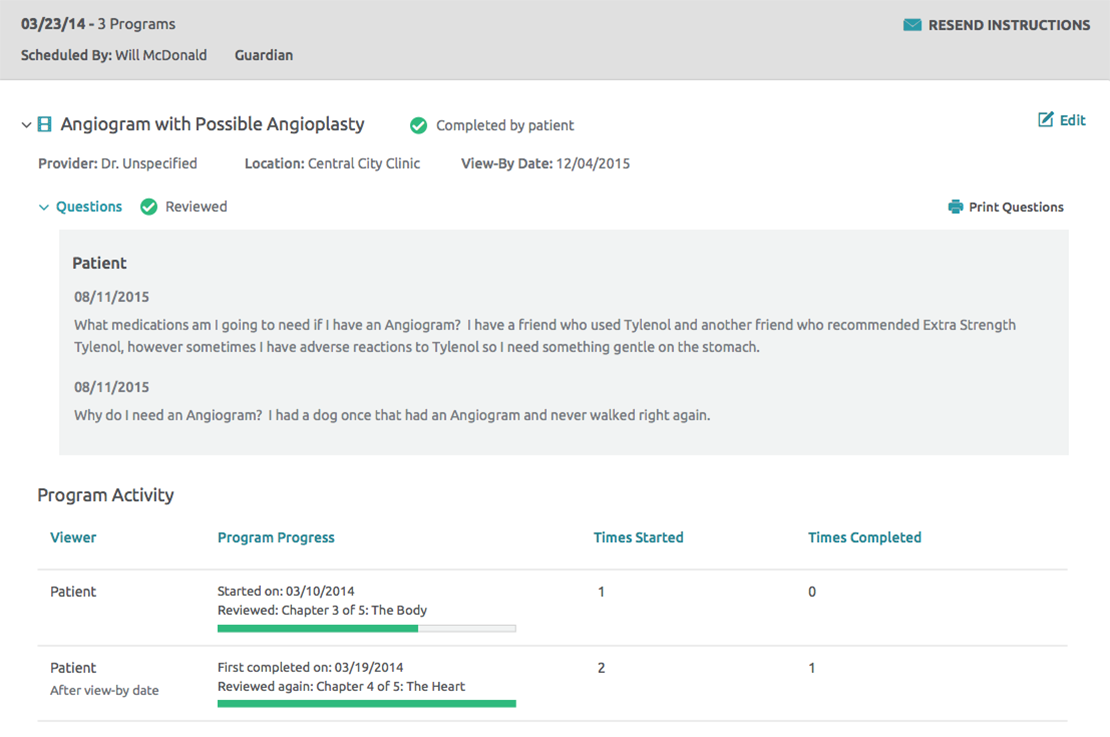The image size is (1110, 737).
Task: Click green checkmark next to Completed by patient
Action: (418, 125)
